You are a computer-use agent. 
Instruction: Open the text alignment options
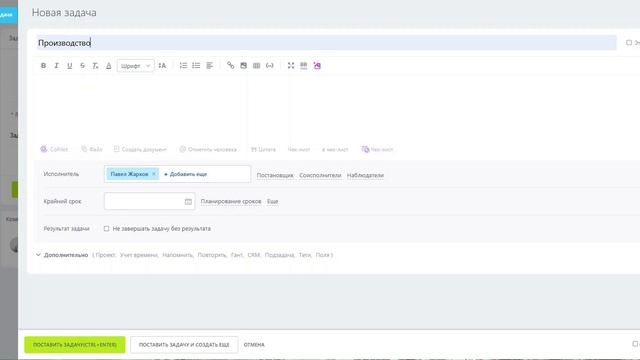(x=209, y=66)
